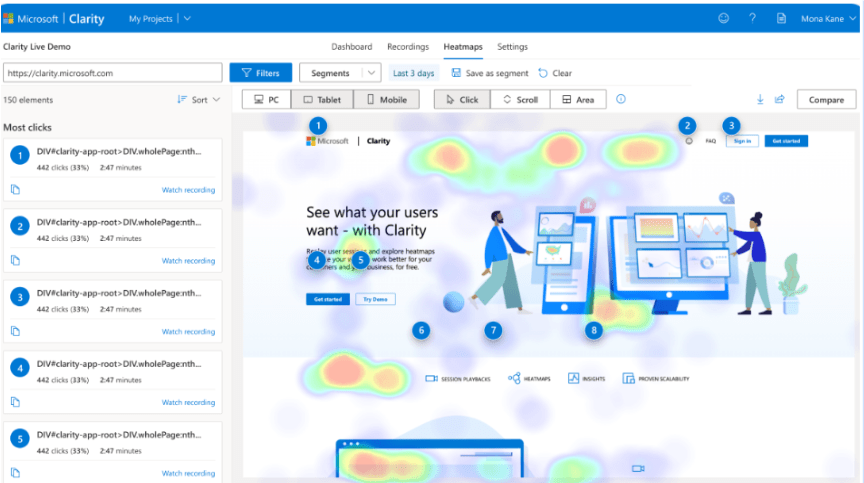Click the Microsoft logo in the header
The height and width of the screenshot is (483, 864).
8,19
